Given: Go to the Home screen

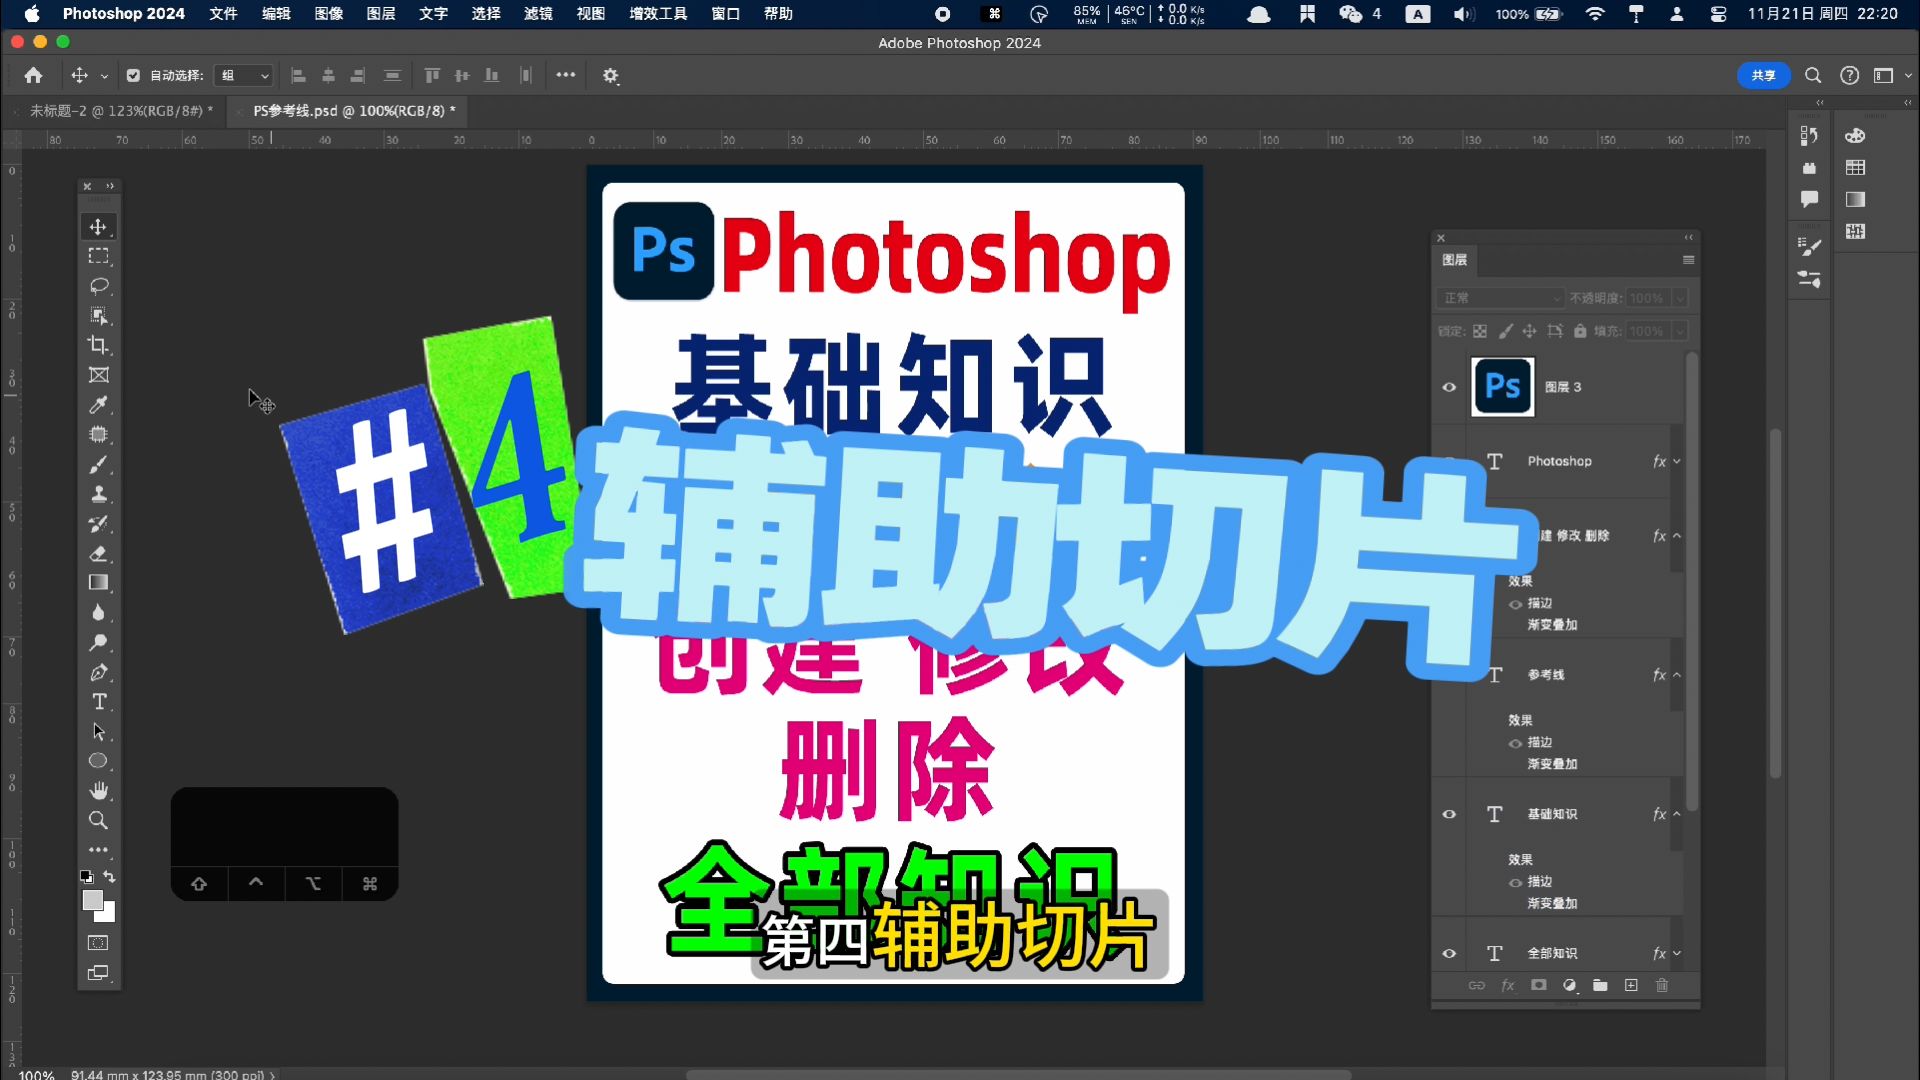Looking at the screenshot, I should tap(33, 75).
